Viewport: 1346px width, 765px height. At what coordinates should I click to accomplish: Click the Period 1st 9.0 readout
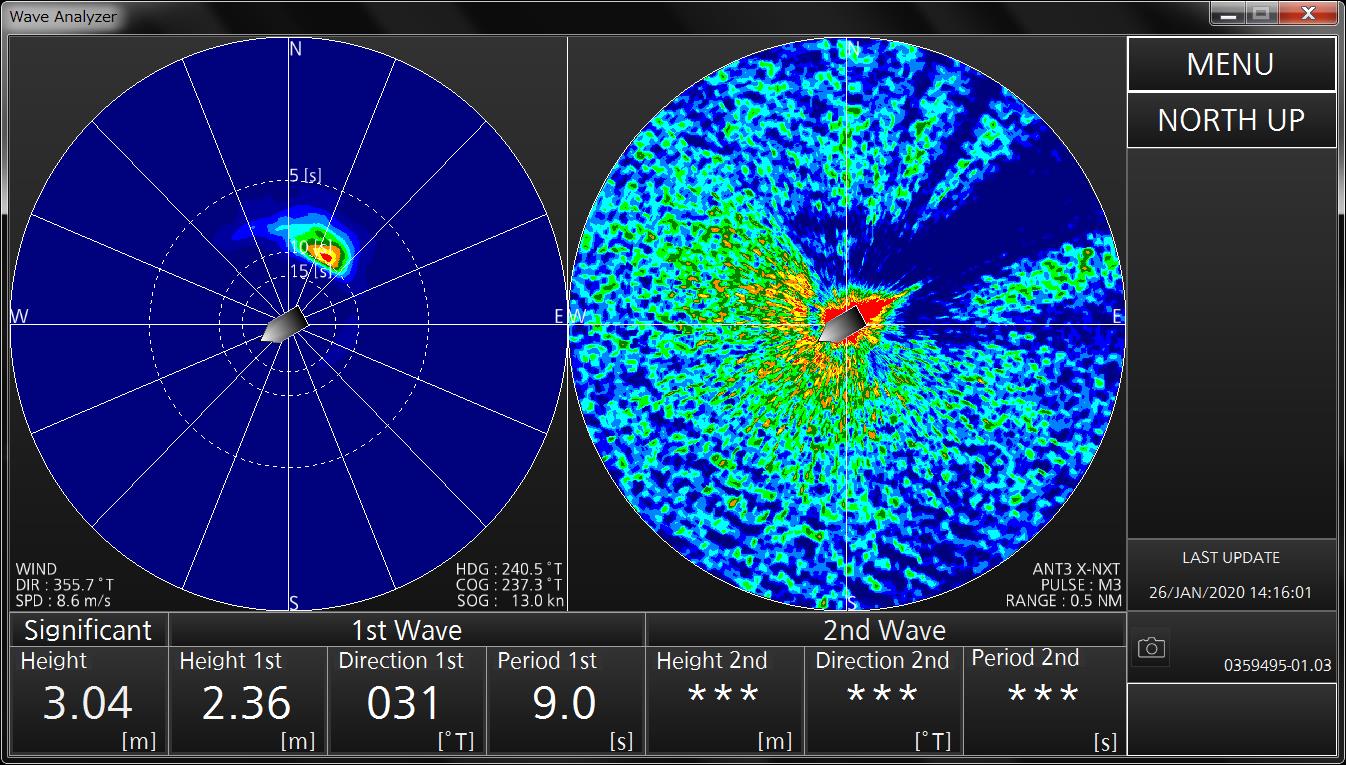(x=564, y=702)
